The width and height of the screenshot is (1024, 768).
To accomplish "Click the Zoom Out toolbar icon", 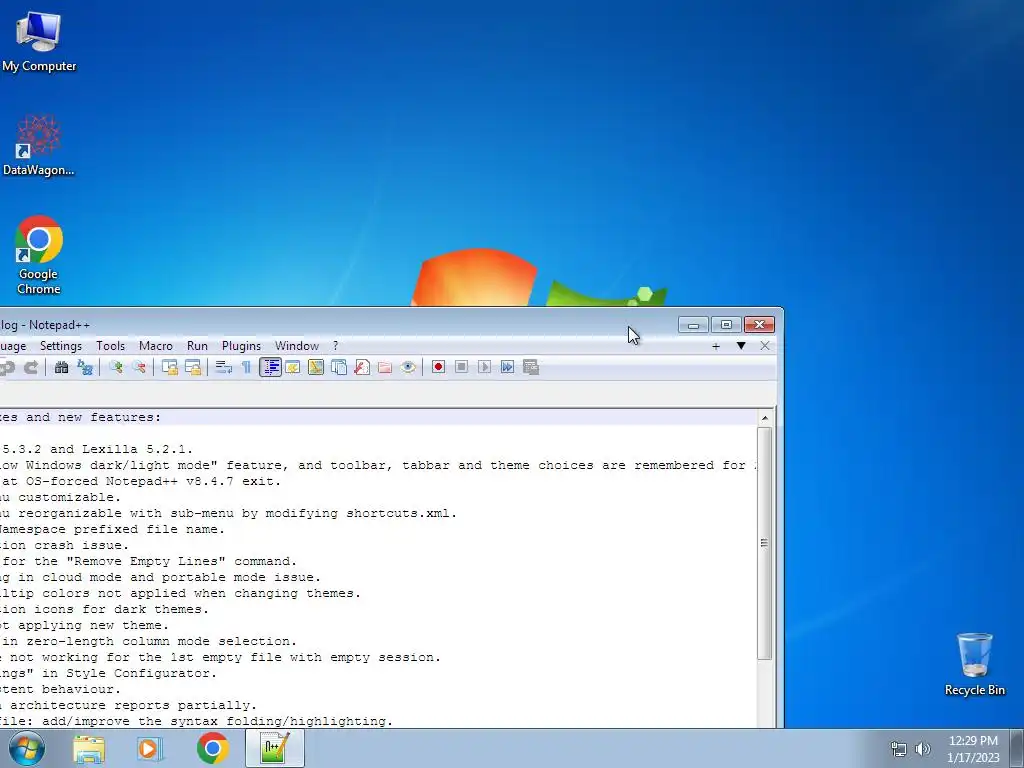I will click(138, 368).
